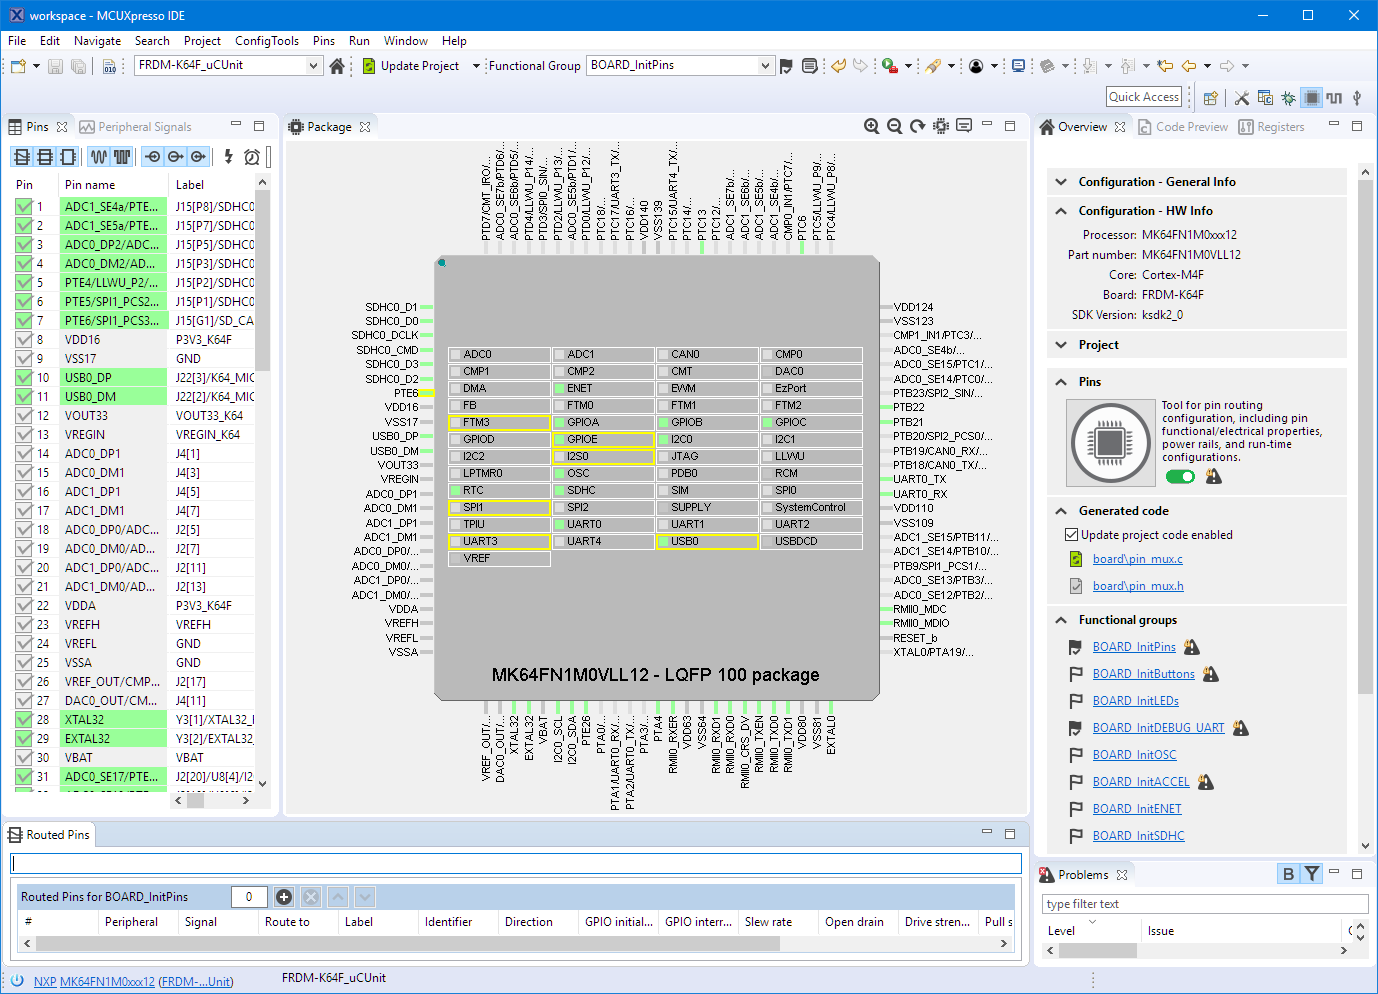Open the Clocks tool waveform icon
This screenshot has height=994, width=1378.
1334,98
